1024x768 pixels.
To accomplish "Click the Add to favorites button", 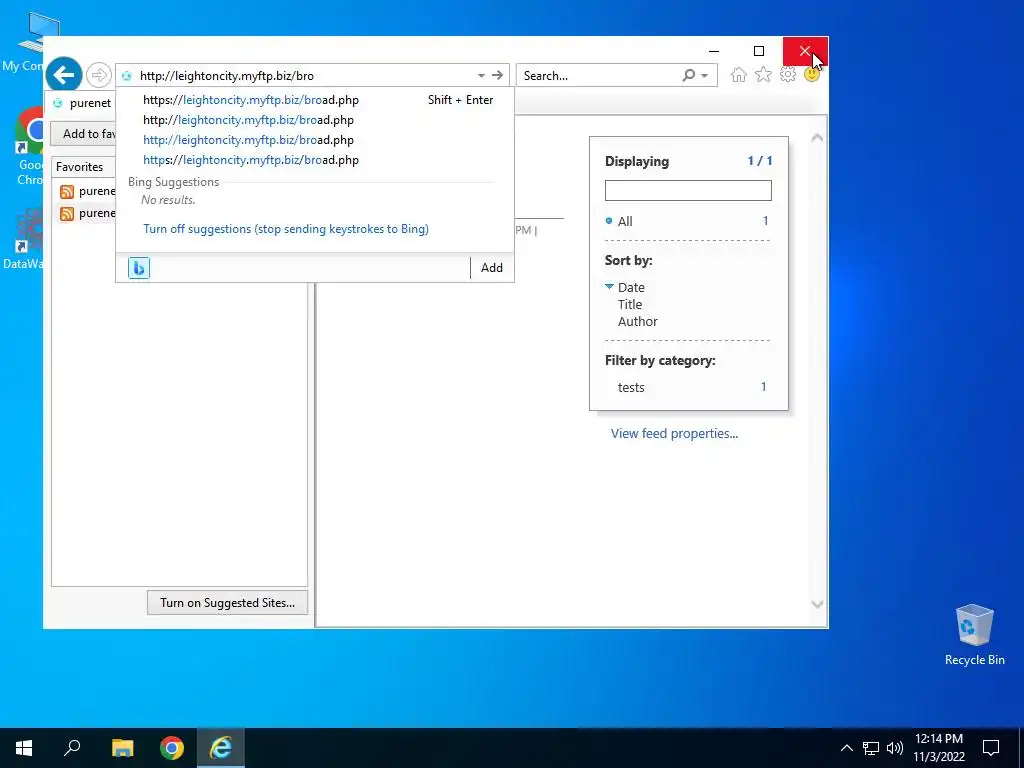I will [x=85, y=134].
